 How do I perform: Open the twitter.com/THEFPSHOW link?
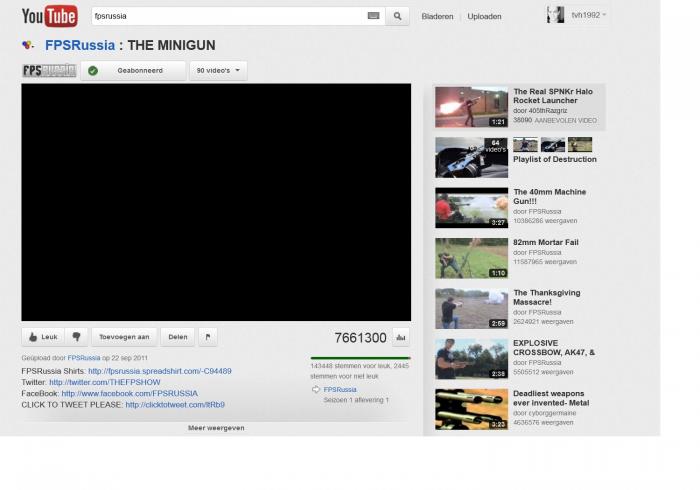pyautogui.click(x=104, y=382)
